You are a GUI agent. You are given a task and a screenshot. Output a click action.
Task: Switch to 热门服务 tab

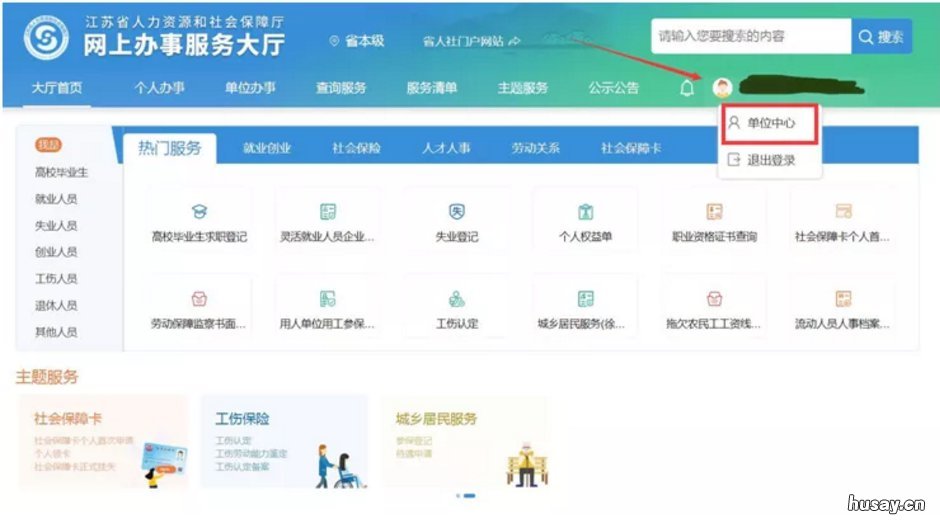tap(170, 148)
